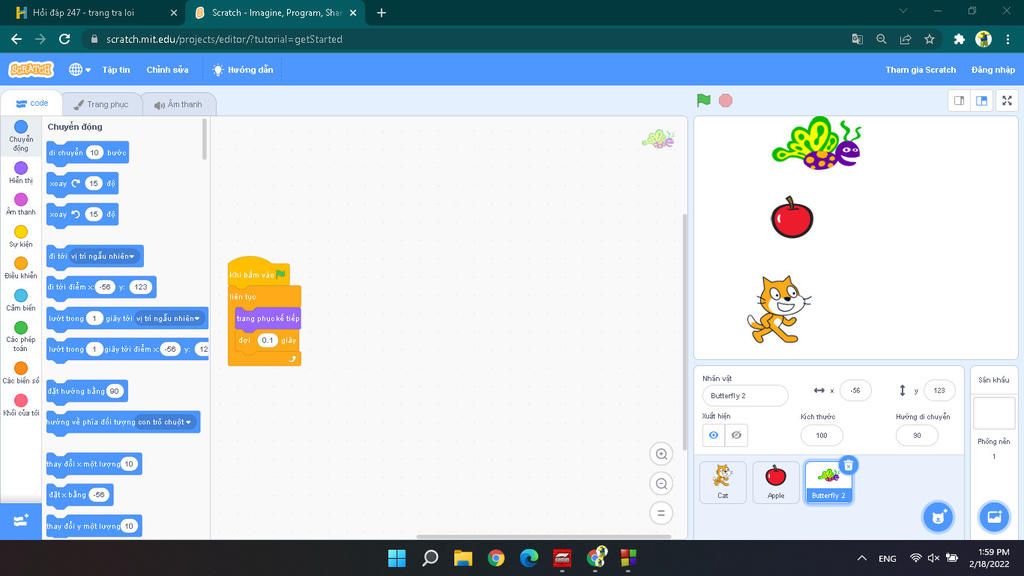This screenshot has height=576, width=1024.
Task: Open the Tập tin menu
Action: 116,69
